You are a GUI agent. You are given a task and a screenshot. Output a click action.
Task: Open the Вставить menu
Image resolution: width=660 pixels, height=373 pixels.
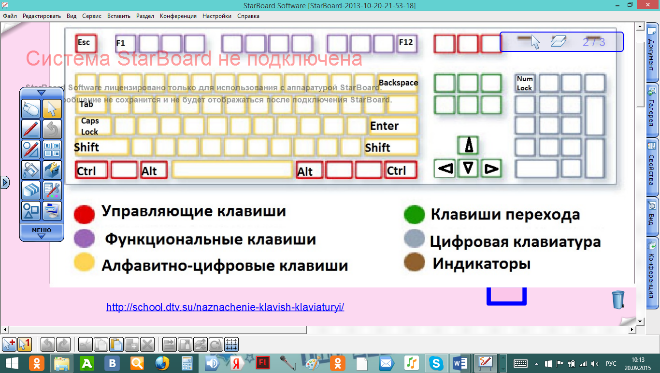(x=119, y=16)
